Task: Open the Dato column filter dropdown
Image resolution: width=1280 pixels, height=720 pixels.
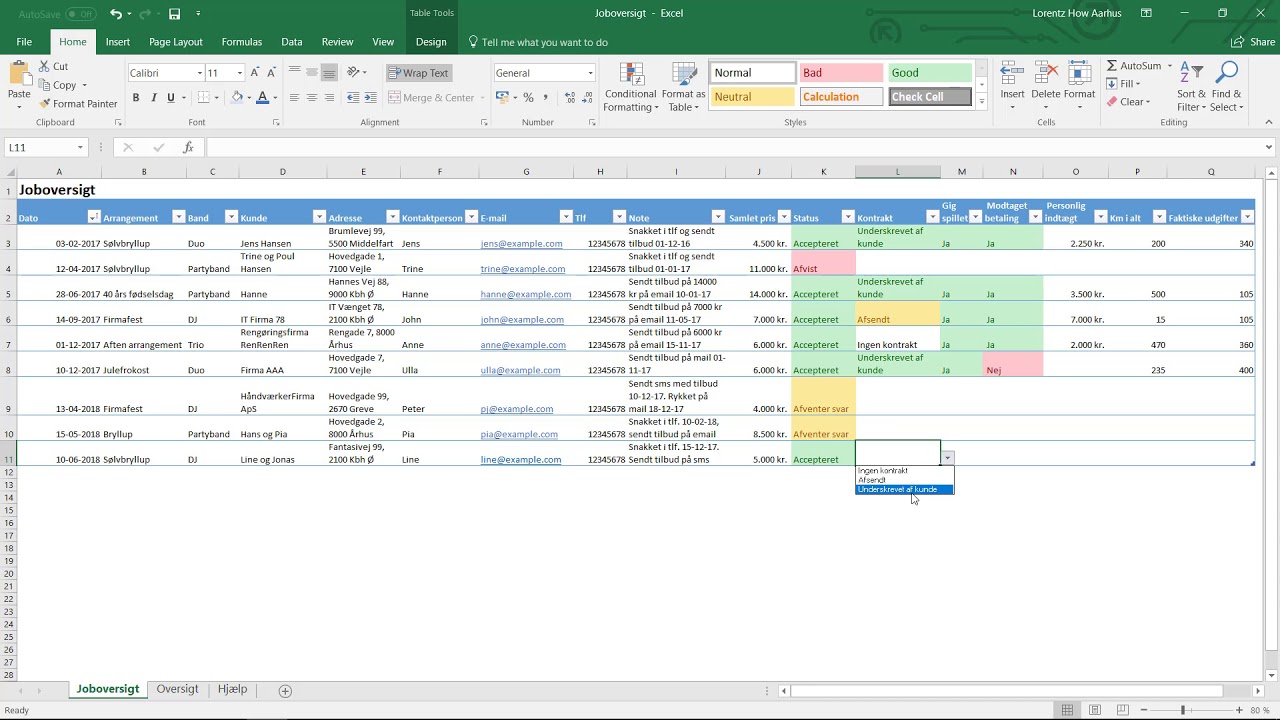Action: [94, 217]
